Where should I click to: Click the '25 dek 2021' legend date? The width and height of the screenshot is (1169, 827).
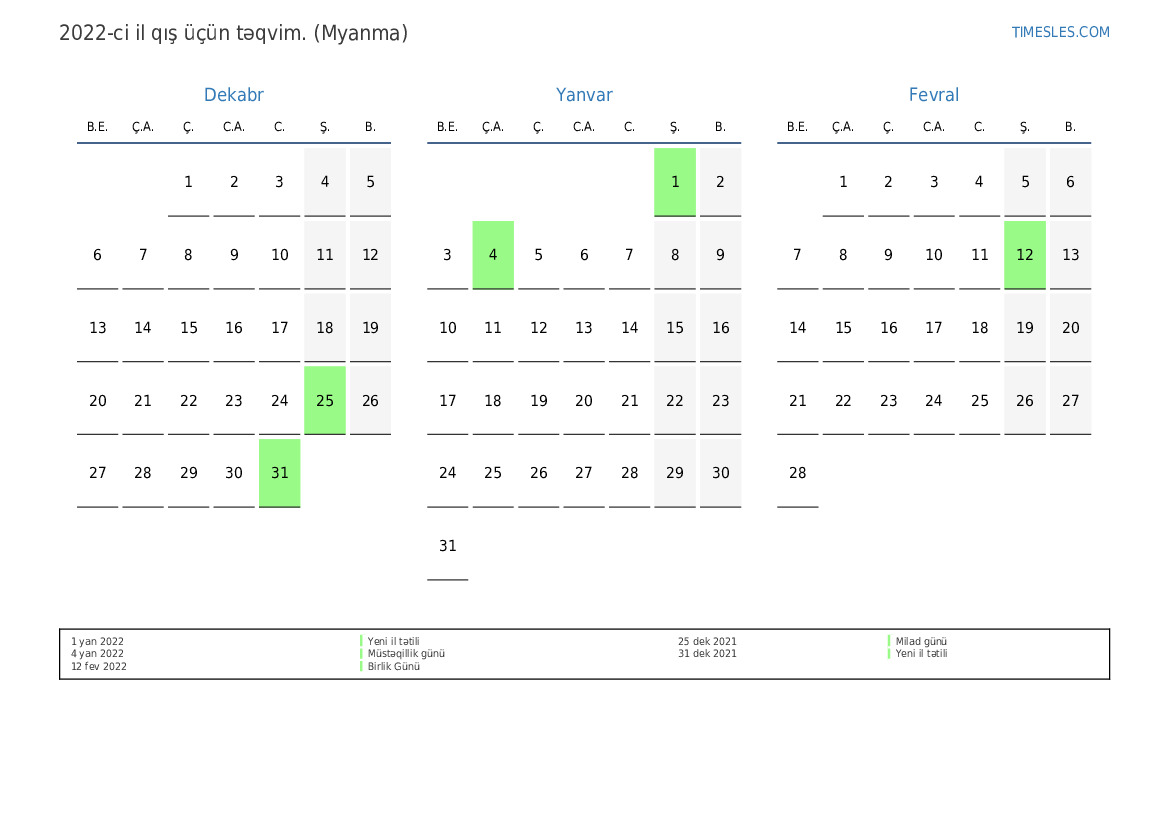[x=707, y=642]
